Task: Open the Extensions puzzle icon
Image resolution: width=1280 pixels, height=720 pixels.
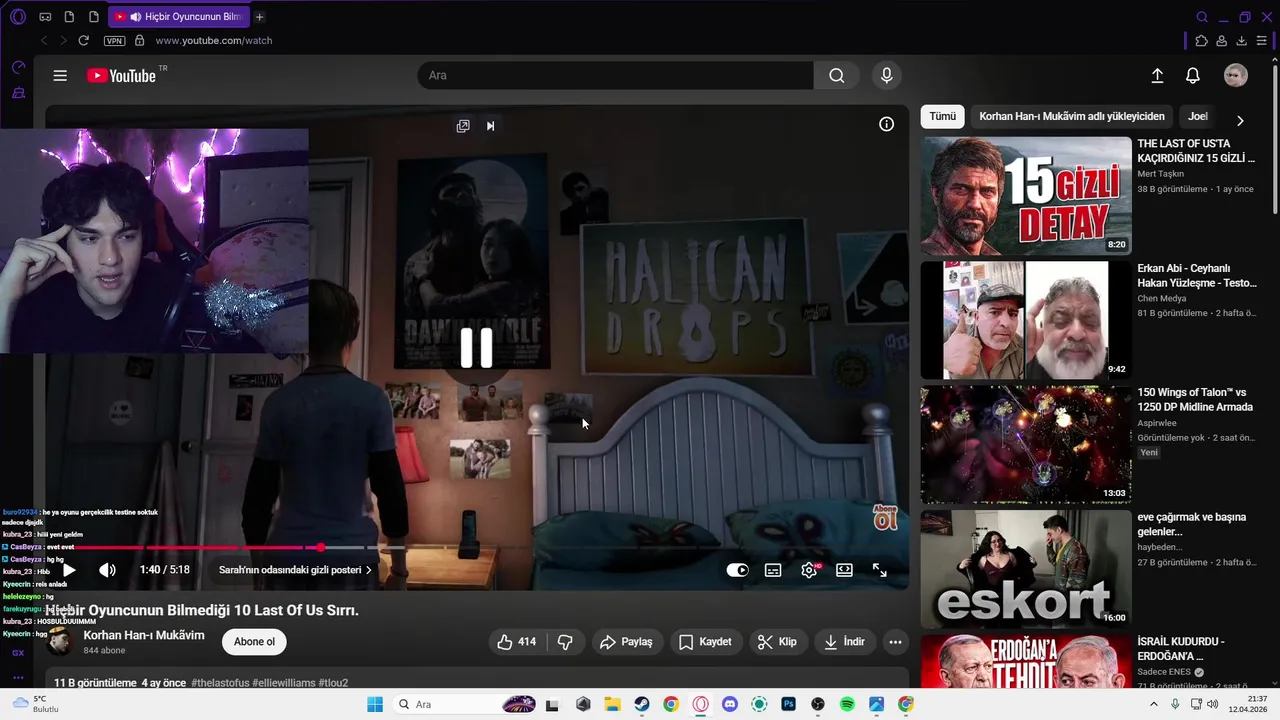Action: coord(1202,41)
